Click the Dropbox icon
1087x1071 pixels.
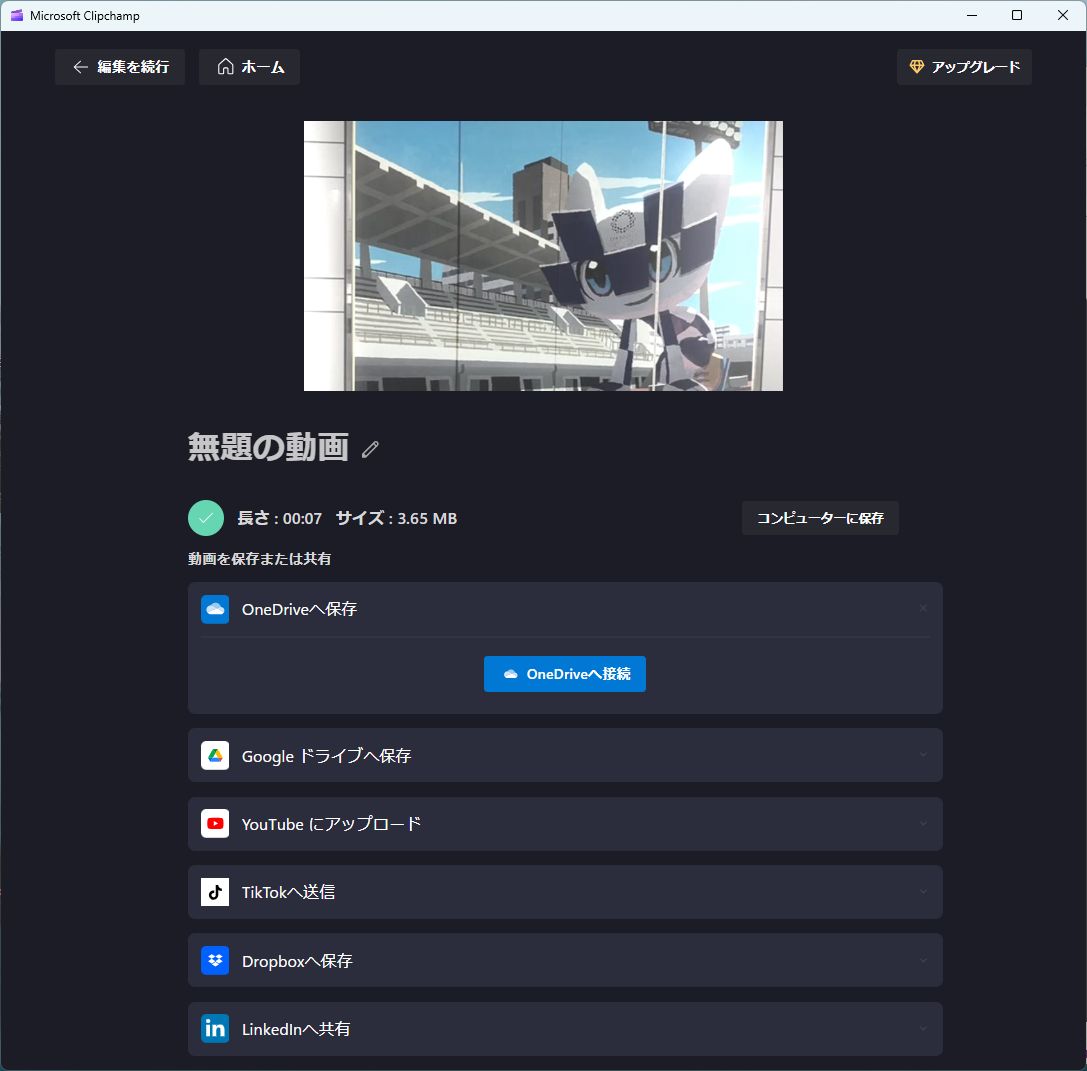click(215, 960)
